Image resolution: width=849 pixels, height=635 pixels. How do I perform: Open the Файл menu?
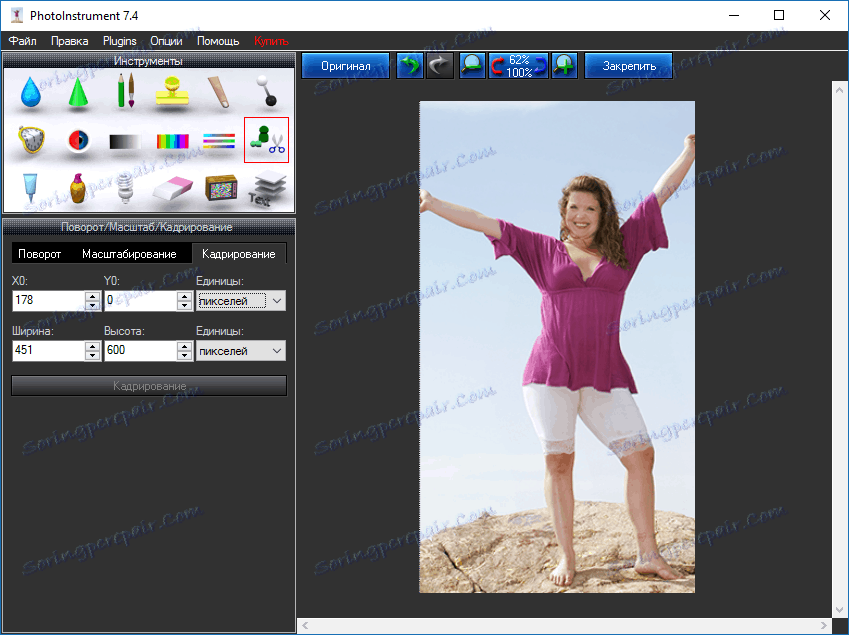tap(23, 41)
